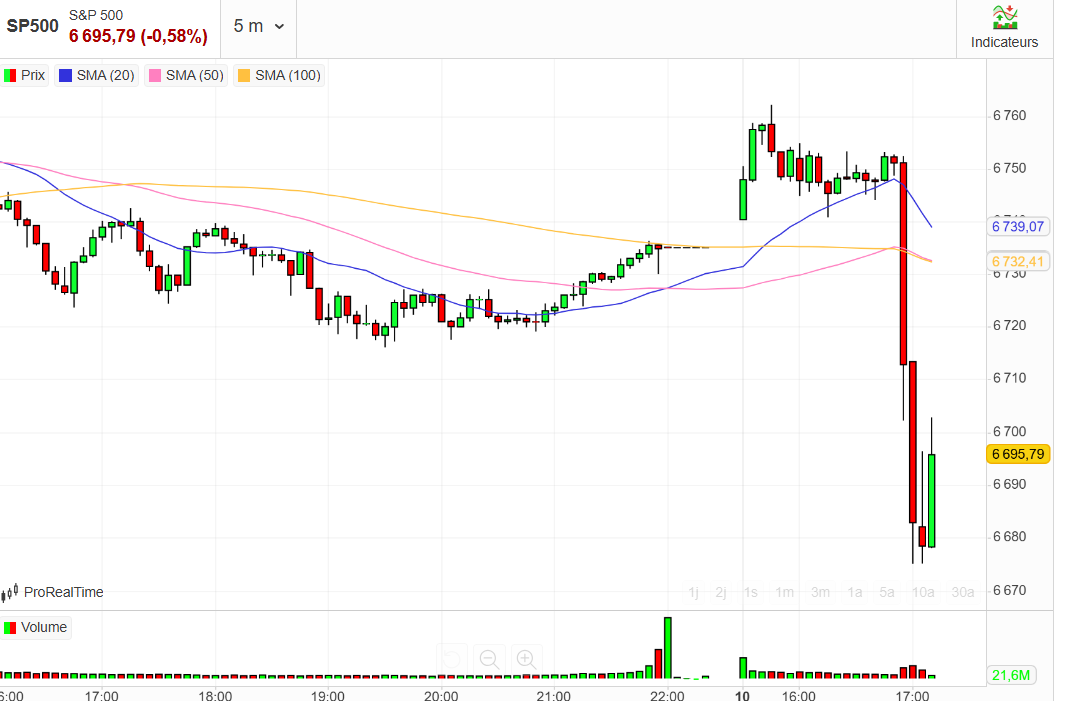Viewport: 1072px width, 701px height.
Task: Click the current price label 6 695,79 on axis
Action: pos(1017,455)
